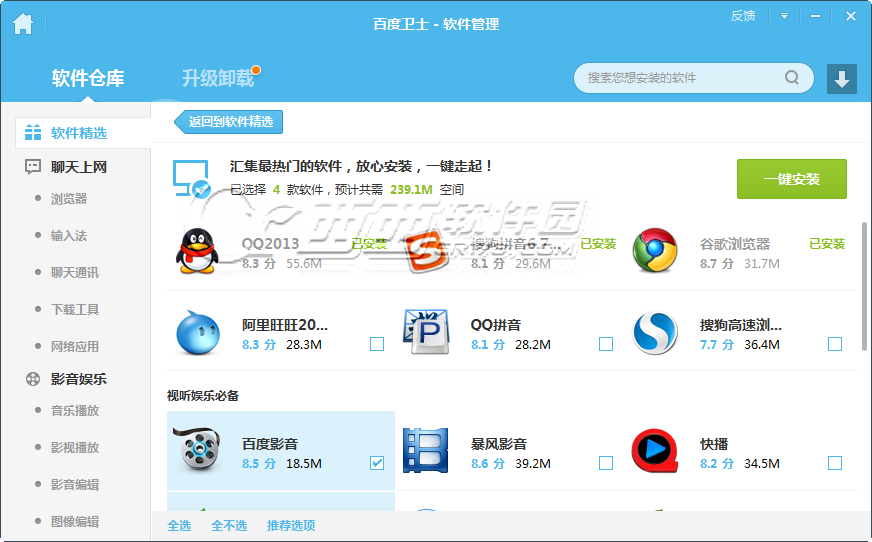Click the 百度影音 title text
This screenshot has width=872, height=542.
pyautogui.click(x=270, y=444)
